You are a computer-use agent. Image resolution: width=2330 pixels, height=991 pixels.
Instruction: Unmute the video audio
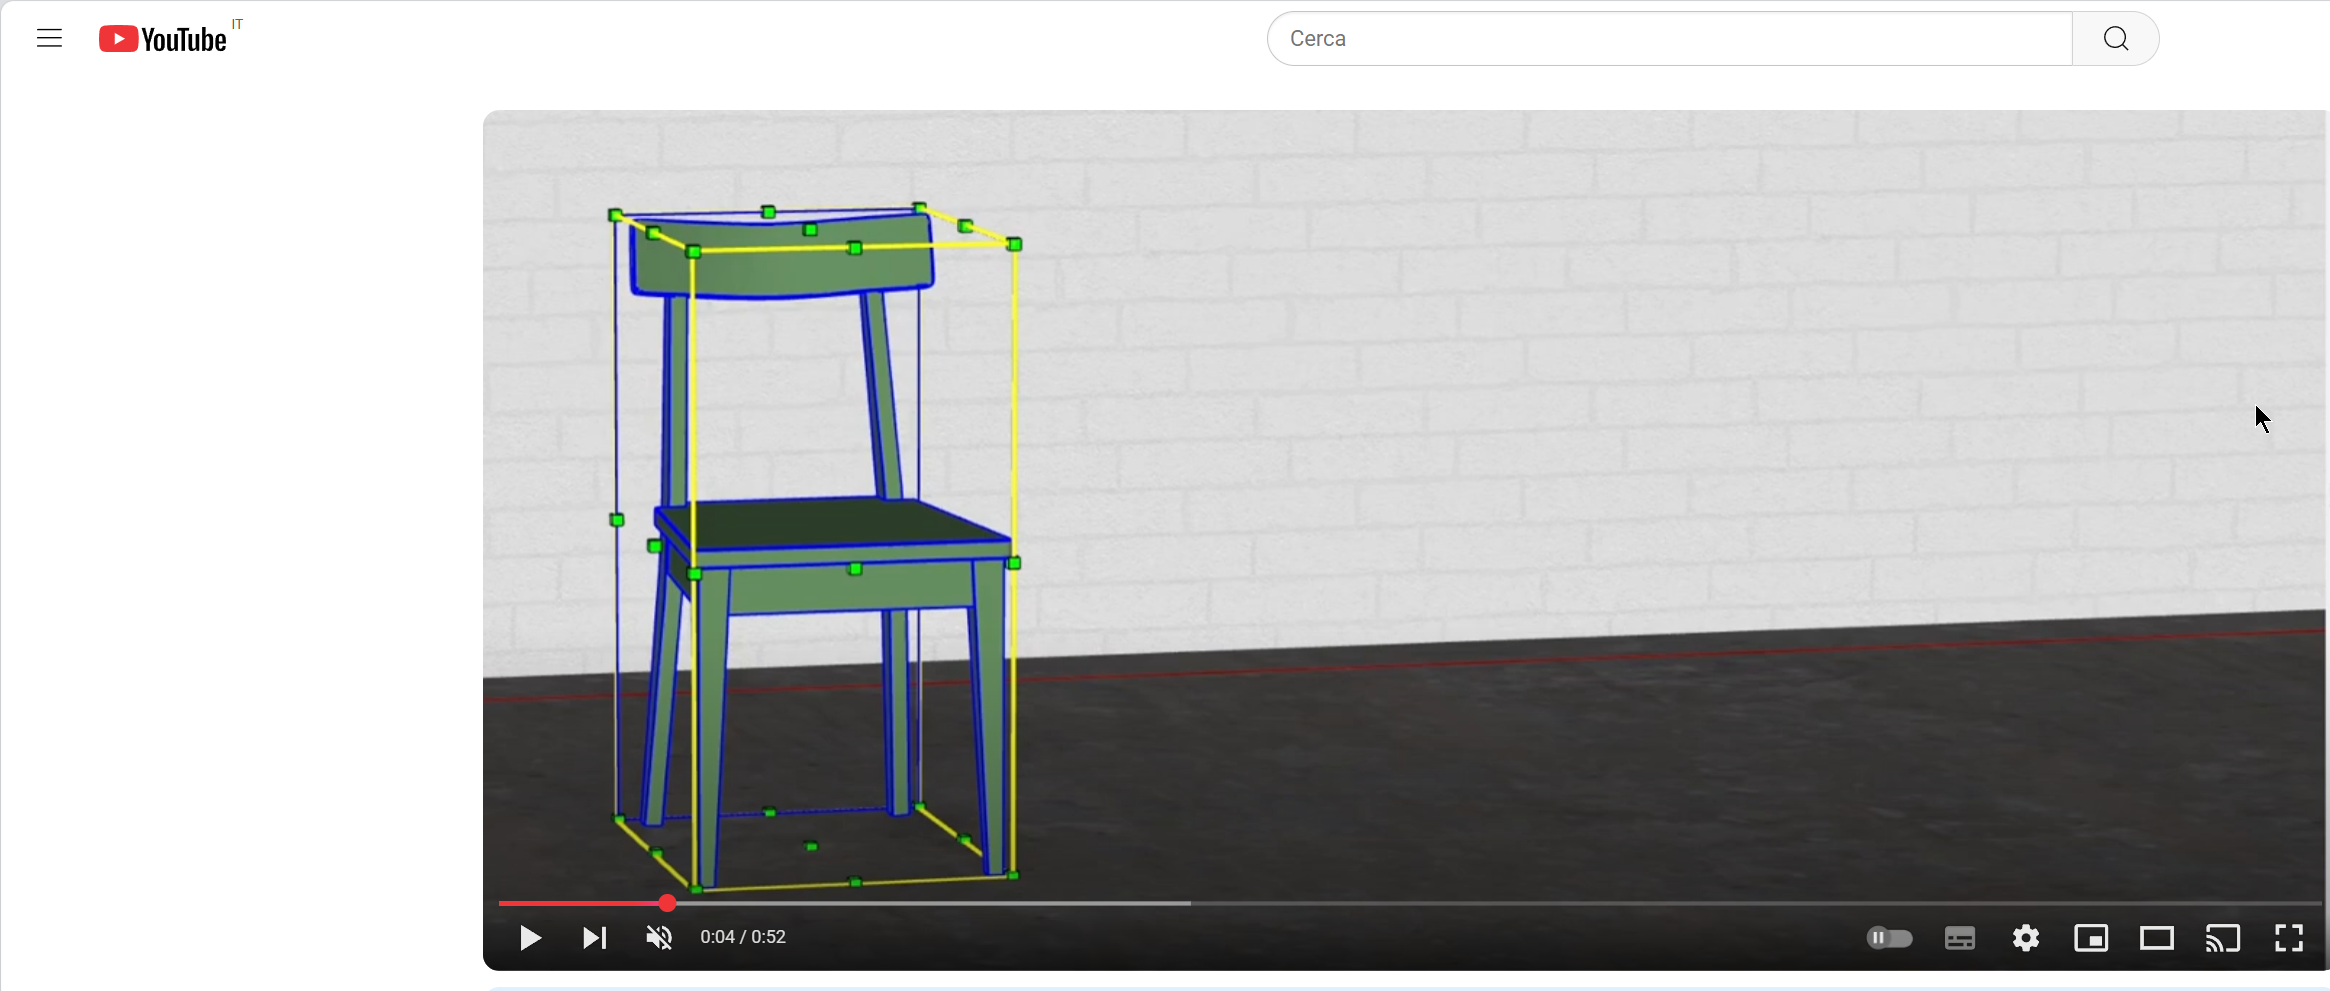tap(659, 937)
